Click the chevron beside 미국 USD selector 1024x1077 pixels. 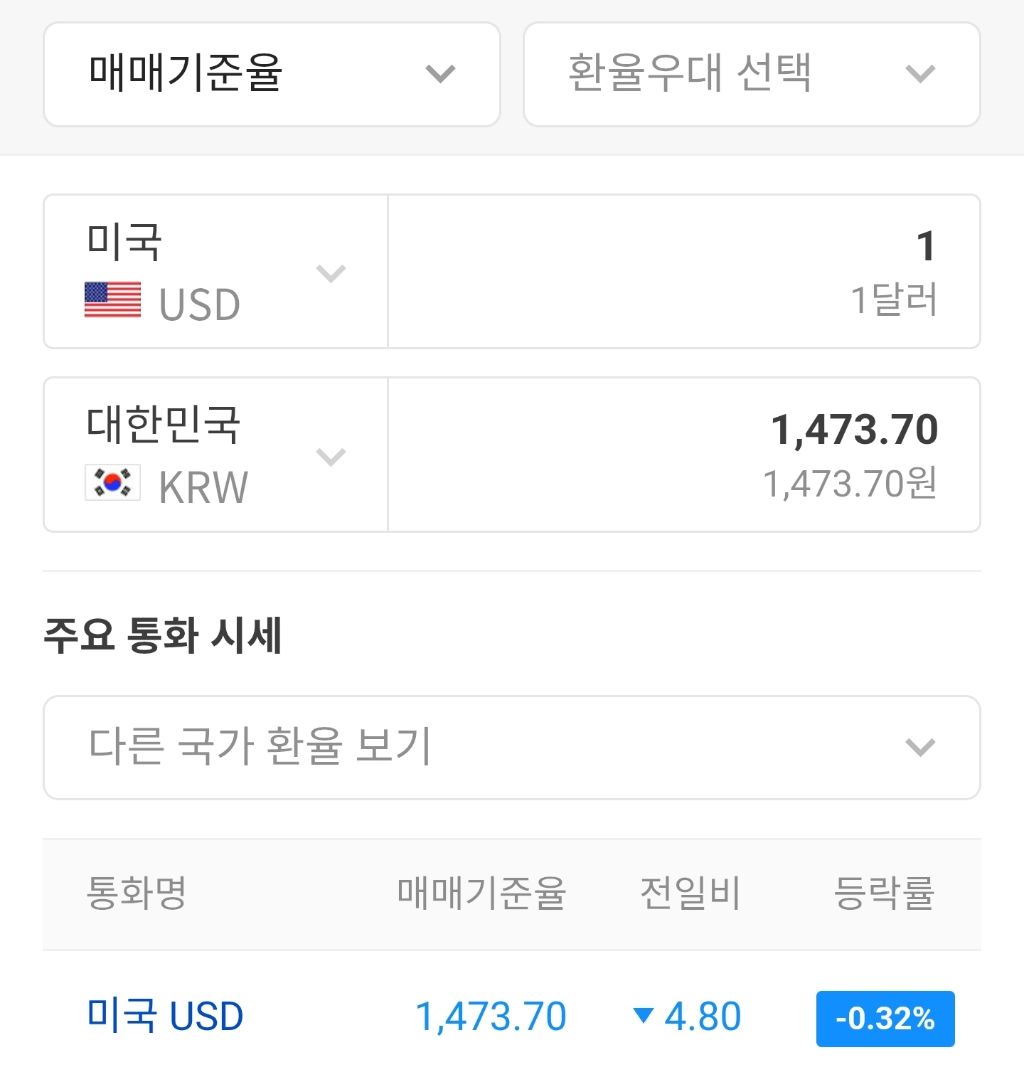click(x=331, y=273)
